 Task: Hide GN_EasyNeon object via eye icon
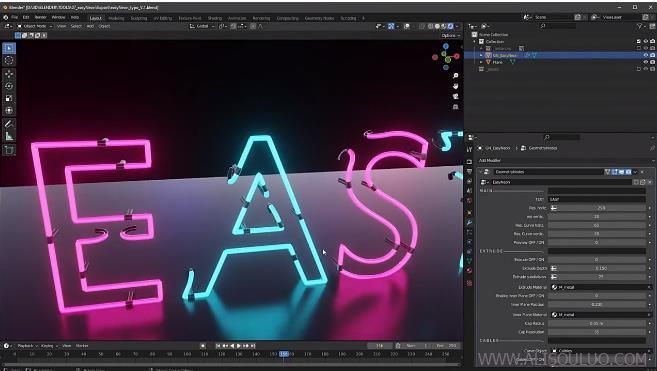pyautogui.click(x=645, y=55)
